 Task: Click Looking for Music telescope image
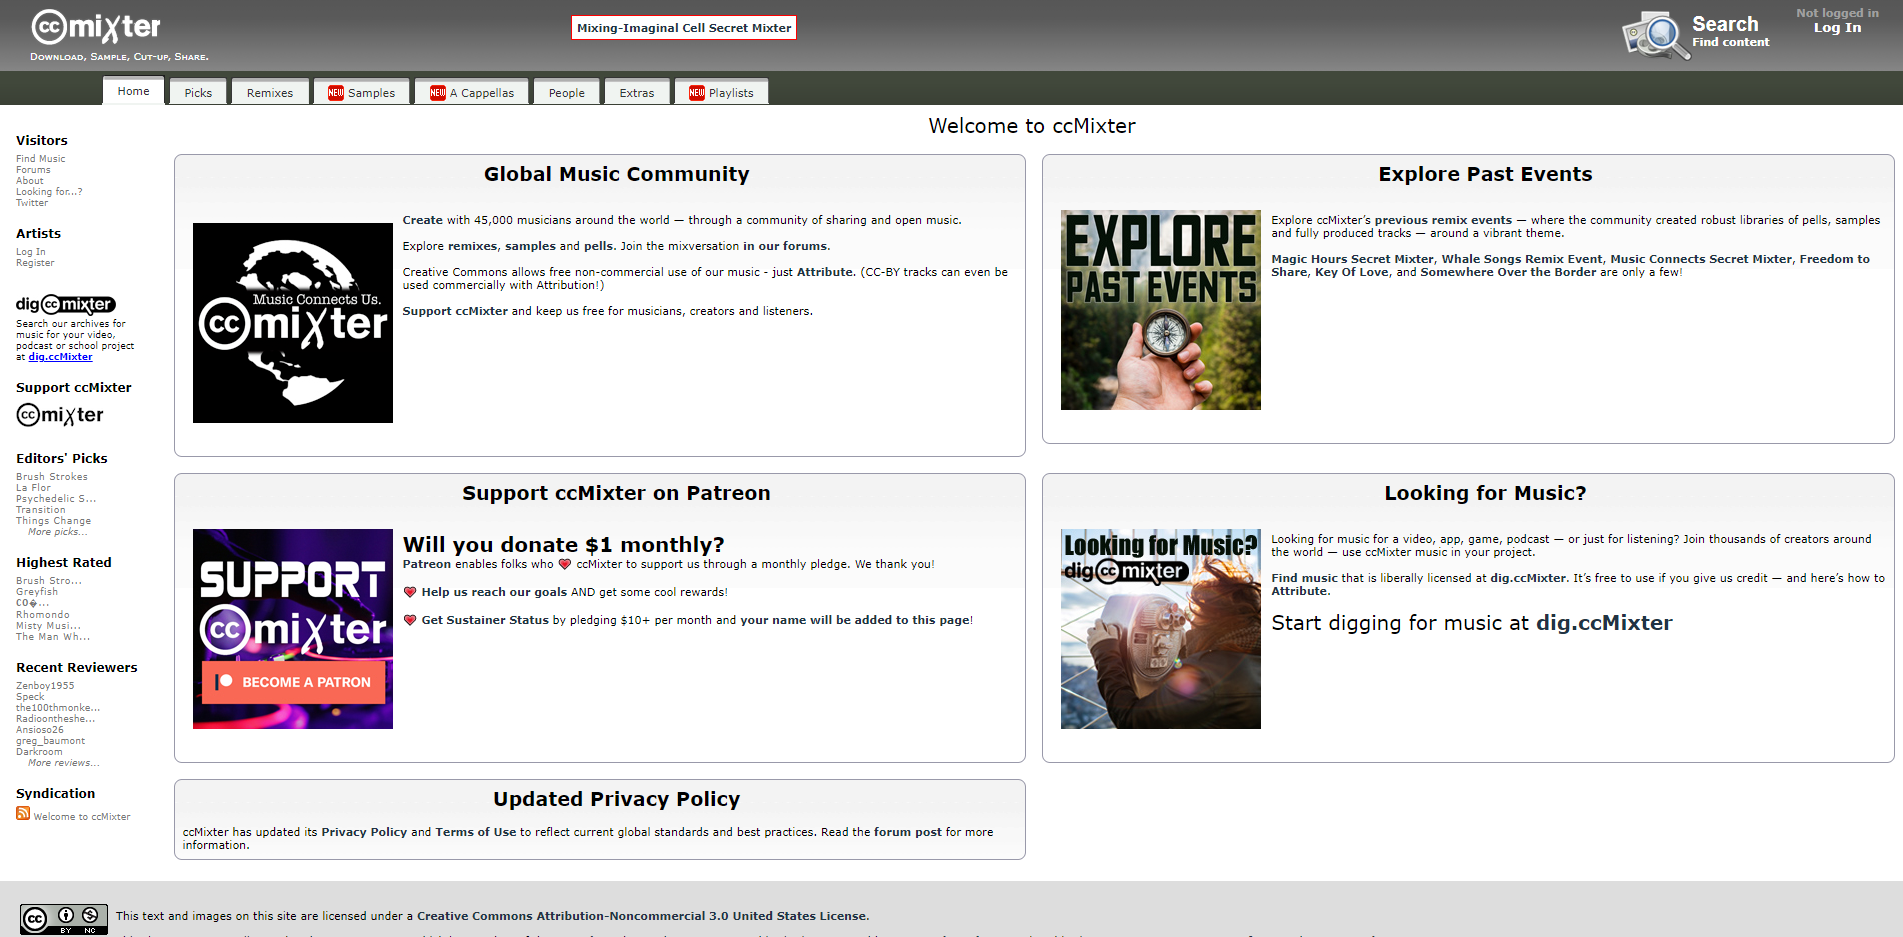click(1160, 629)
